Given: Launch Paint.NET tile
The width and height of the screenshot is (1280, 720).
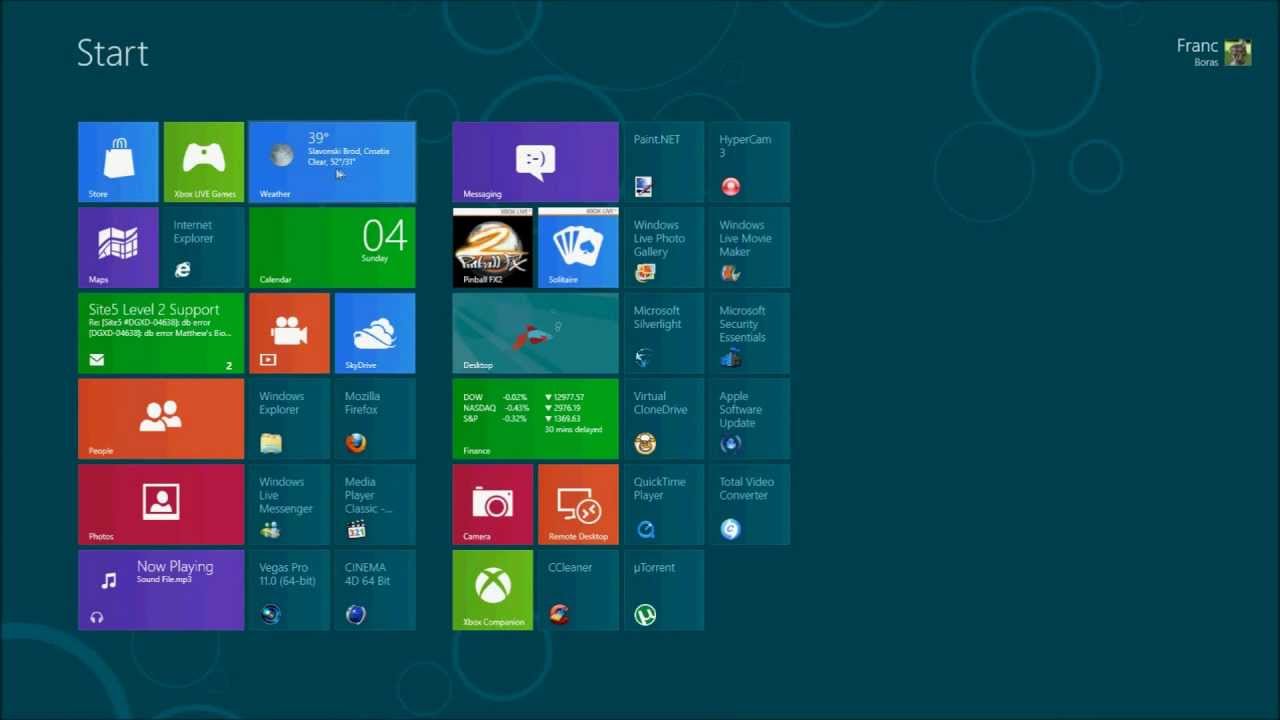Looking at the screenshot, I should tap(664, 162).
